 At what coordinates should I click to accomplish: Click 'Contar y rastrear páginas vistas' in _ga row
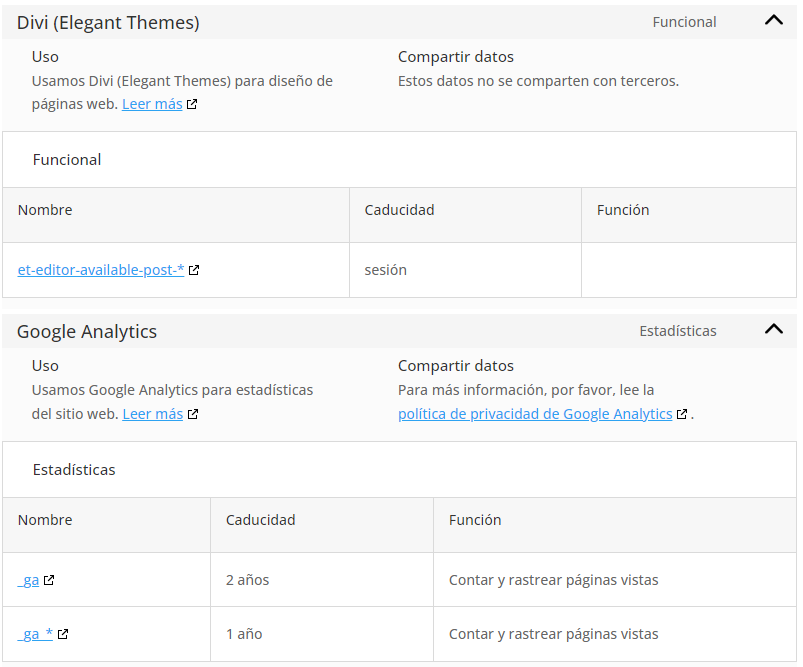[554, 580]
